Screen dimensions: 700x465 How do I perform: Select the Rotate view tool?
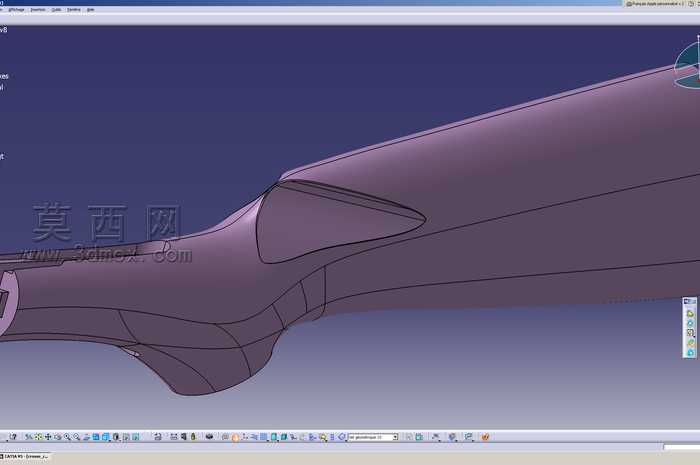coord(58,437)
